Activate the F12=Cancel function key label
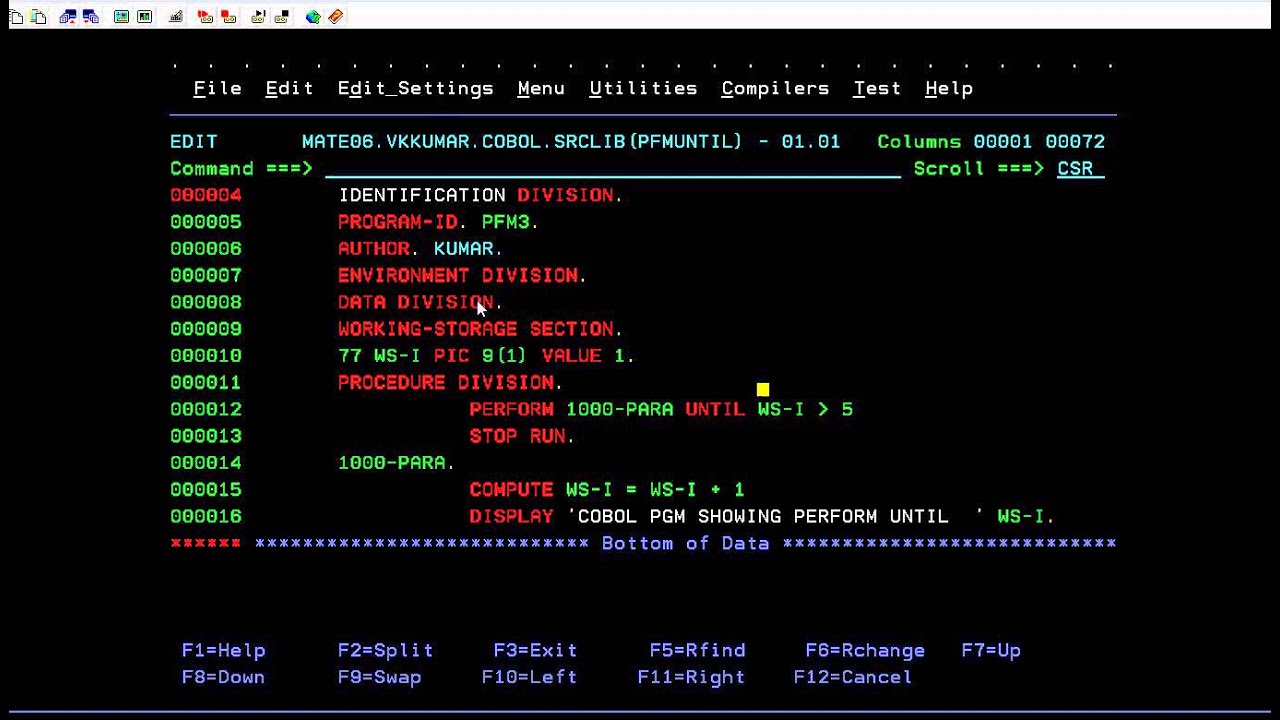1280x720 pixels. 852,677
